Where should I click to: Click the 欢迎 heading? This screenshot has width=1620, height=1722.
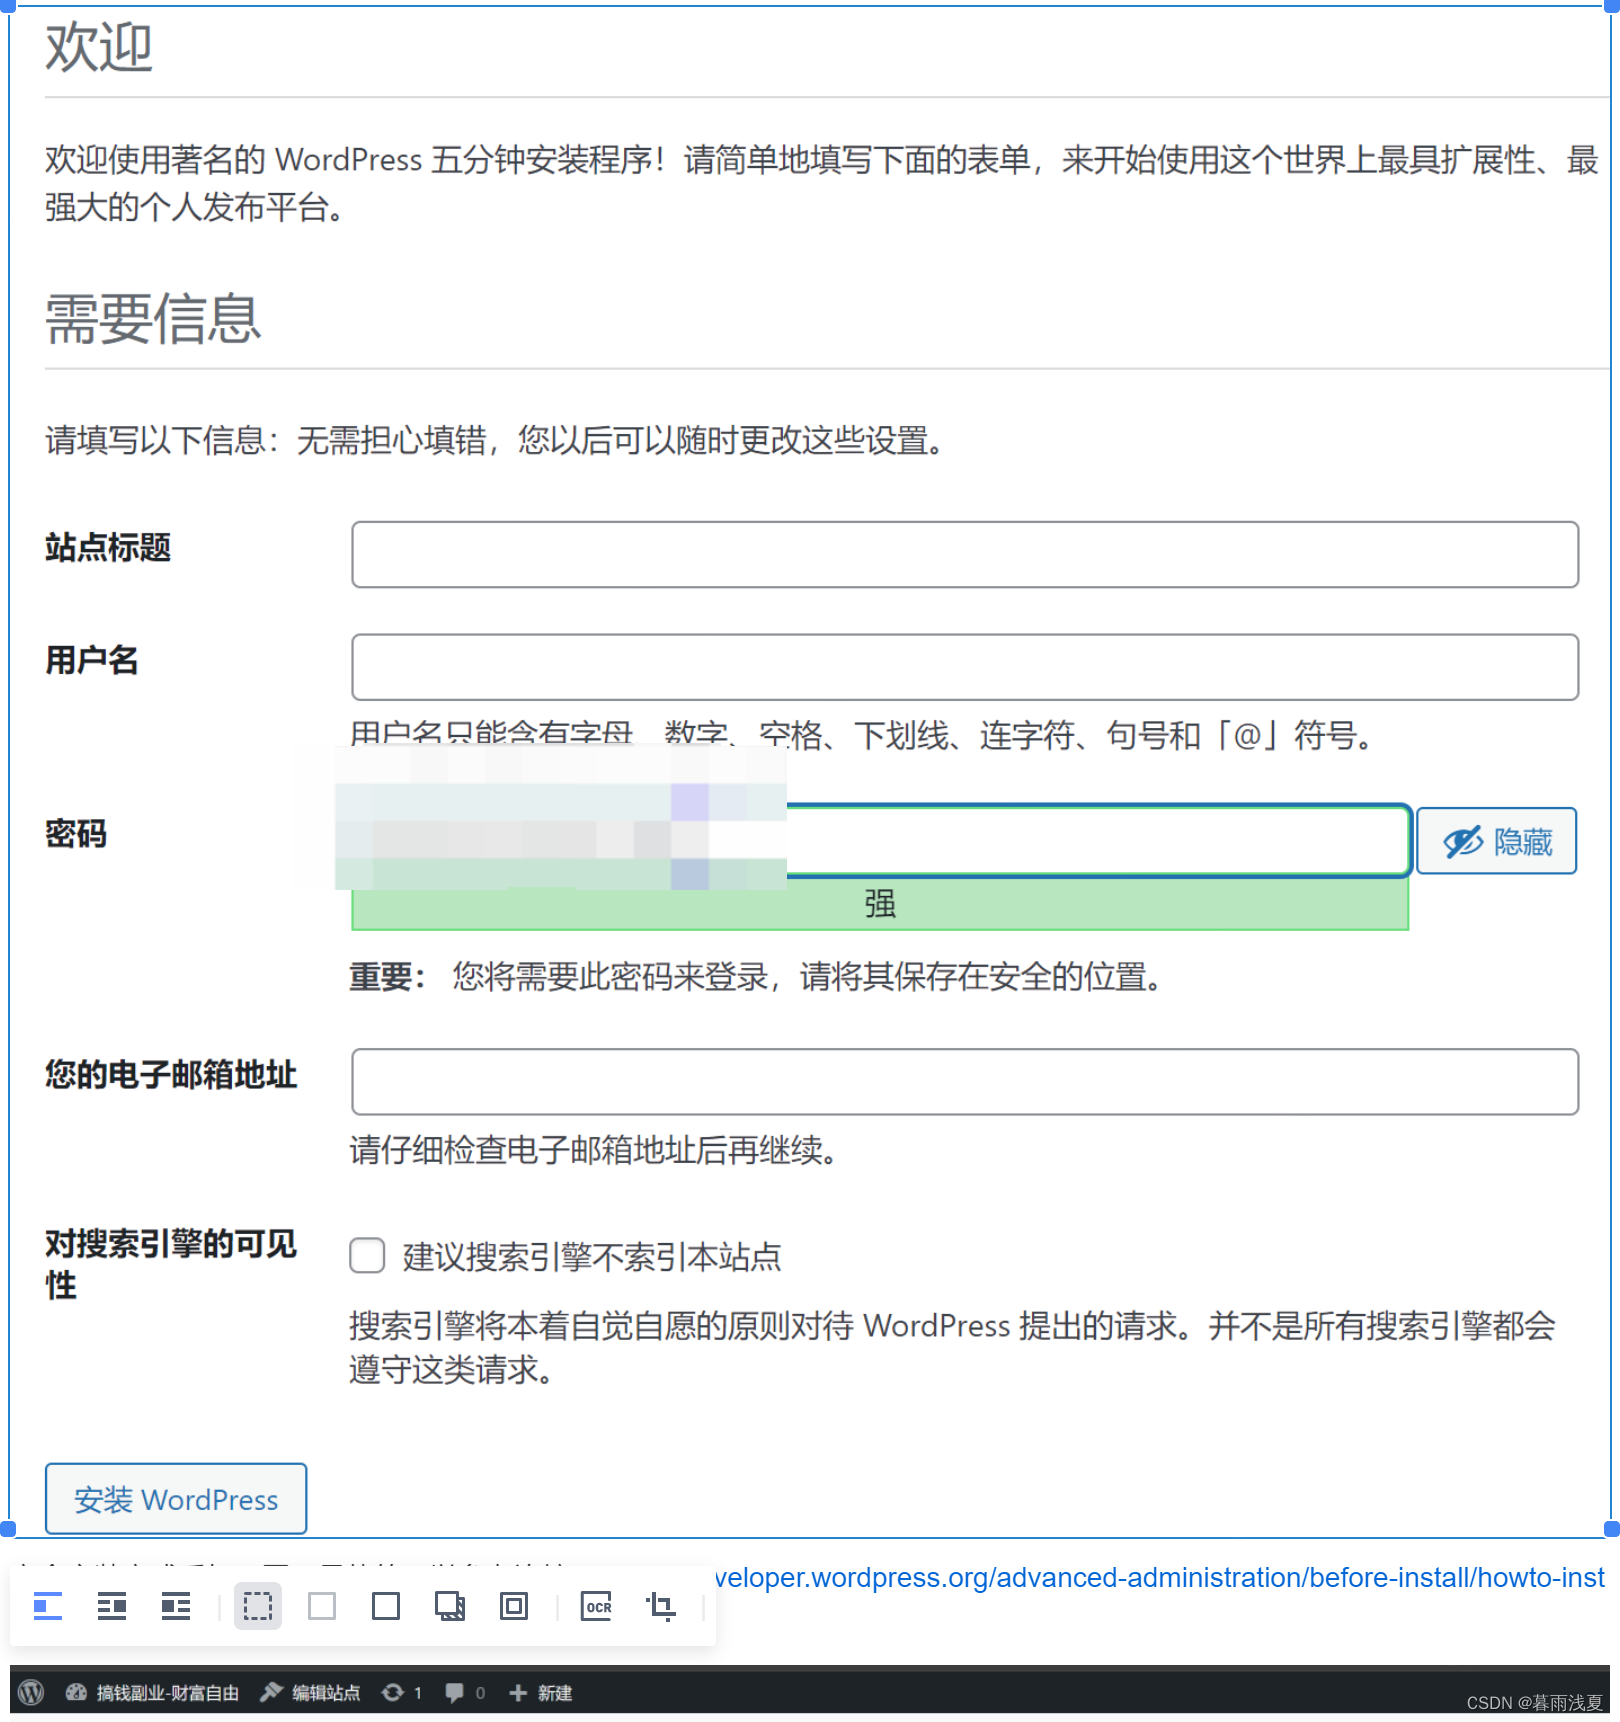pos(99,47)
